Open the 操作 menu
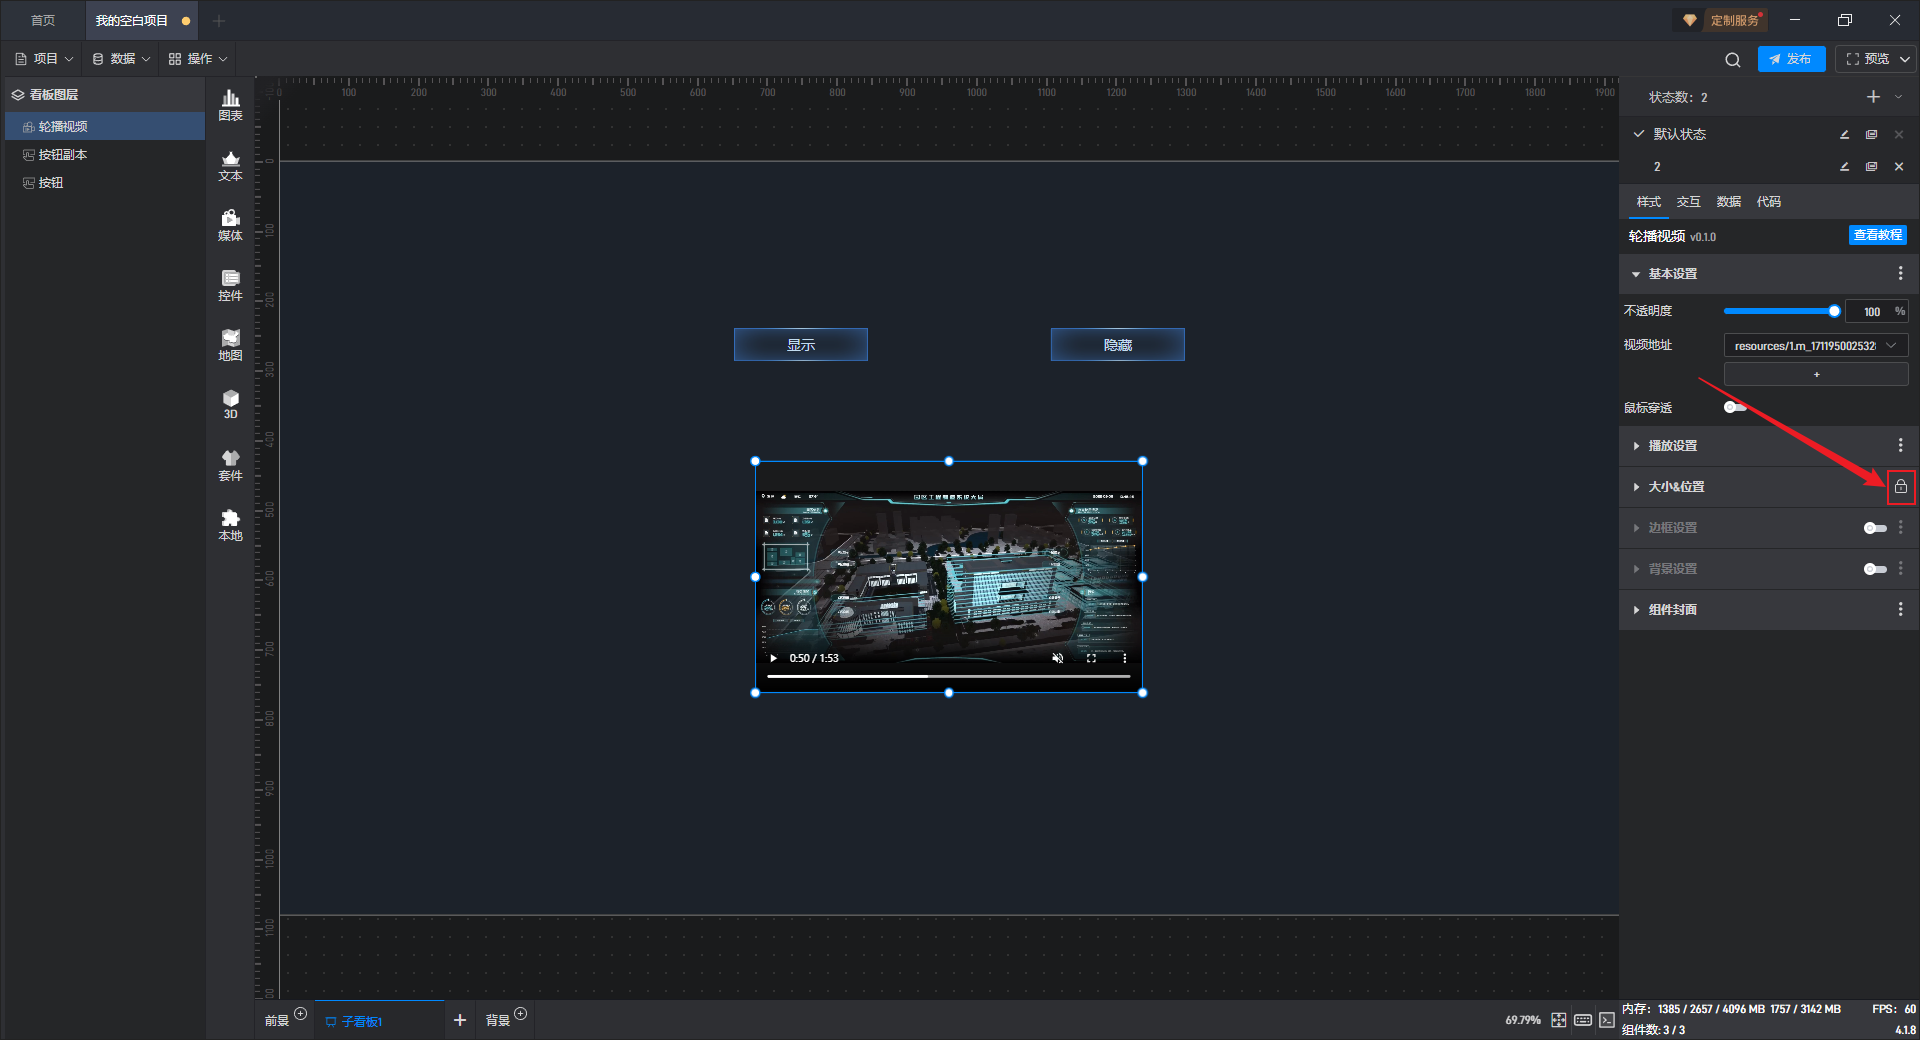Screen dimensions: 1920x1040 coord(198,59)
